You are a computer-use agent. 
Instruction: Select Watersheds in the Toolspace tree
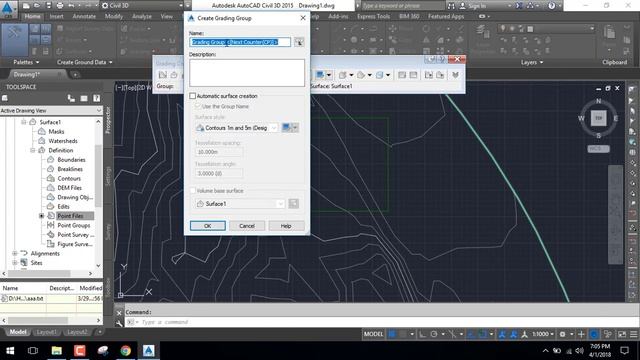pyautogui.click(x=63, y=141)
